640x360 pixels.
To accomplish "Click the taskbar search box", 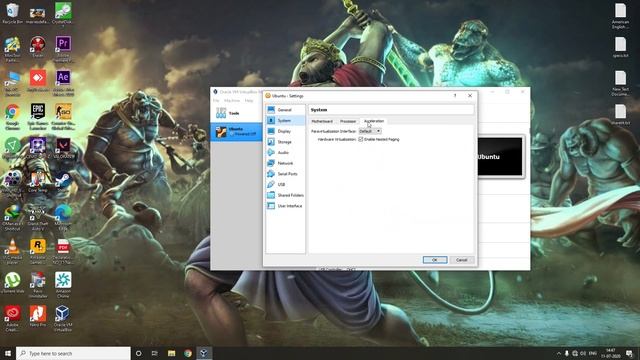I will [73, 353].
